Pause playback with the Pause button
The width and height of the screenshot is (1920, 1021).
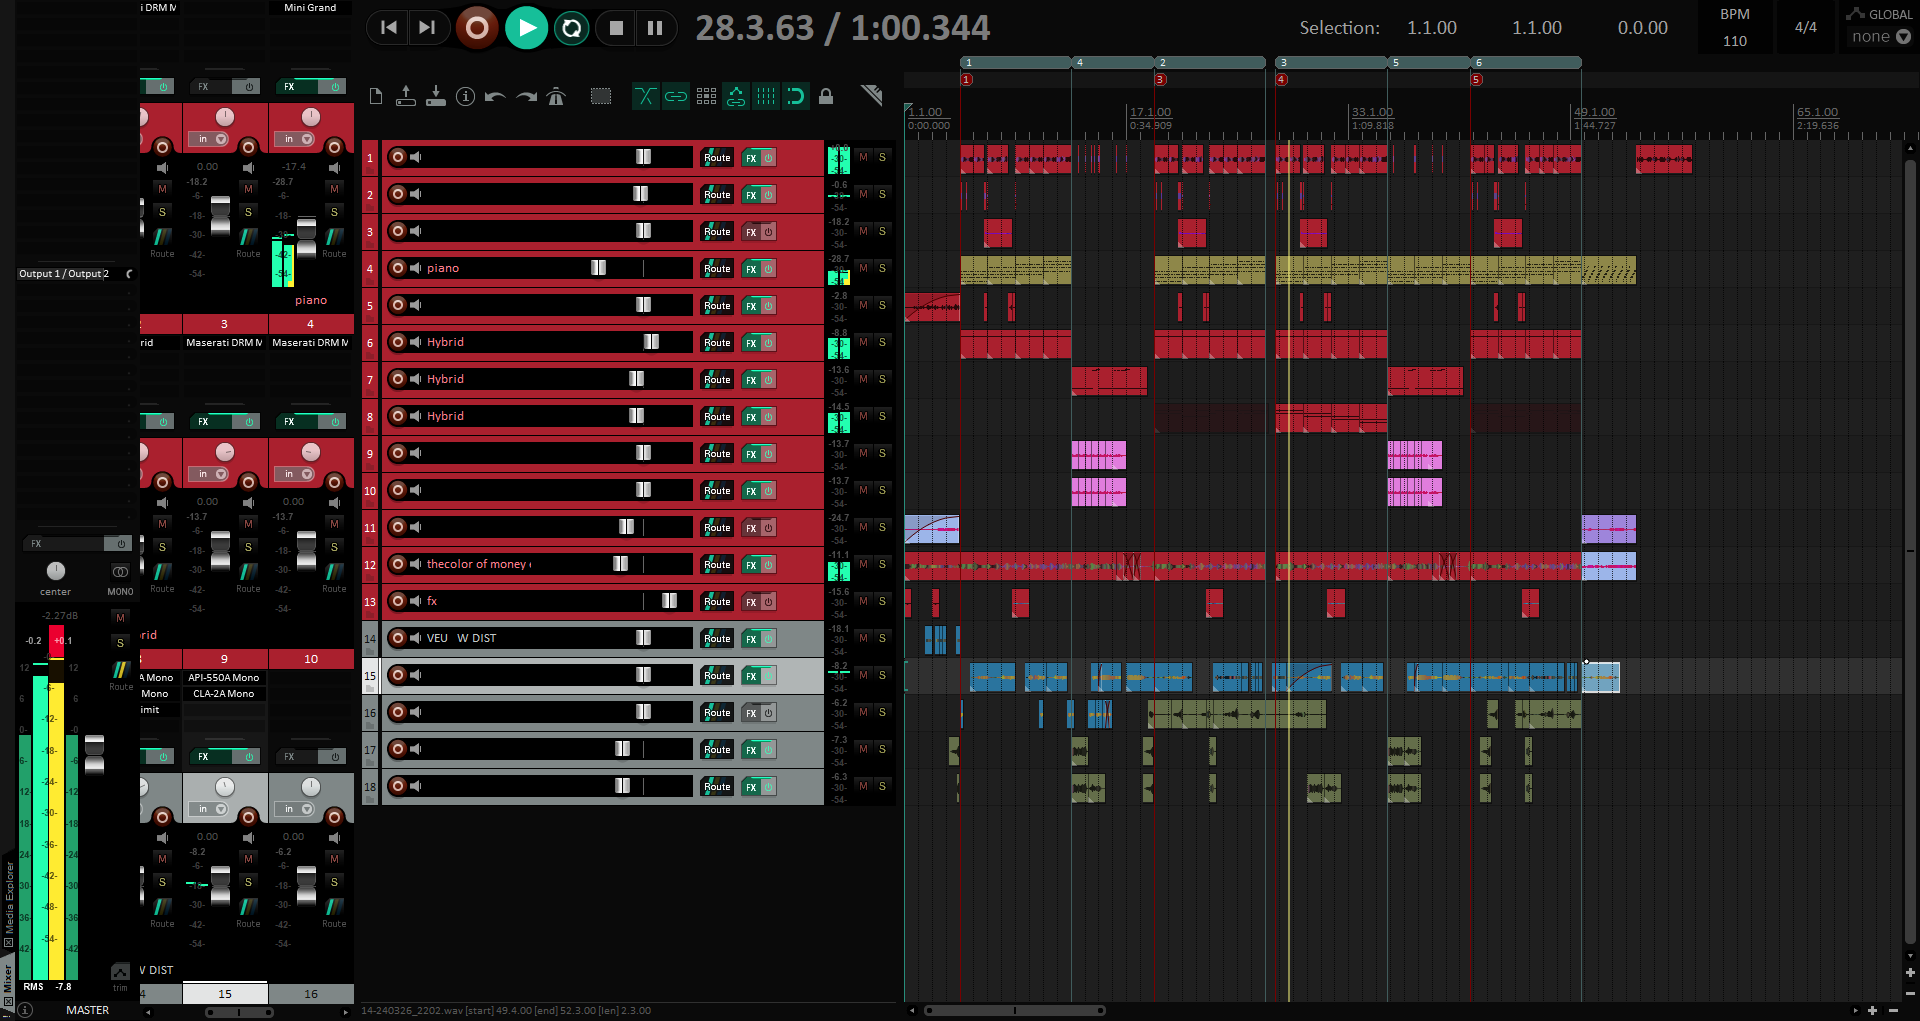(x=655, y=28)
